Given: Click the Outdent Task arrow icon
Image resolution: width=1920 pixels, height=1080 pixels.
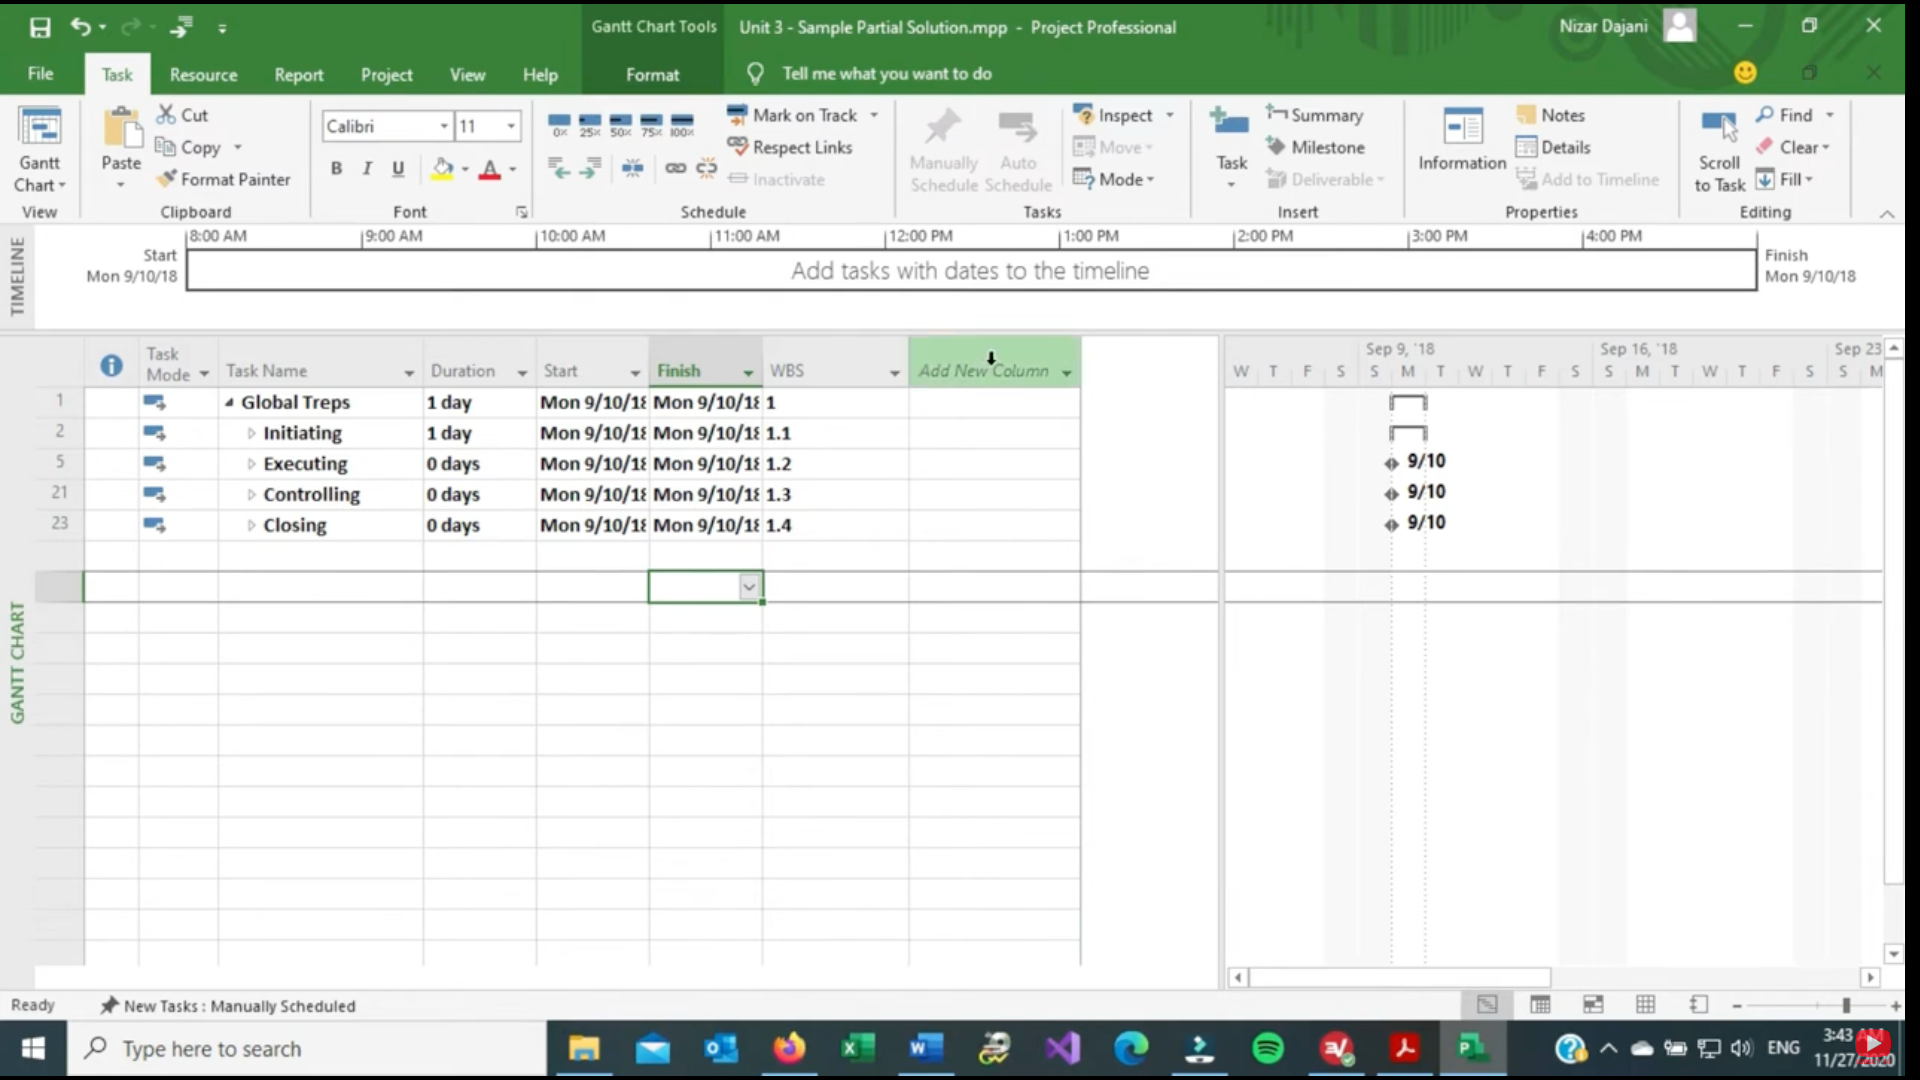Looking at the screenshot, I should tap(560, 168).
